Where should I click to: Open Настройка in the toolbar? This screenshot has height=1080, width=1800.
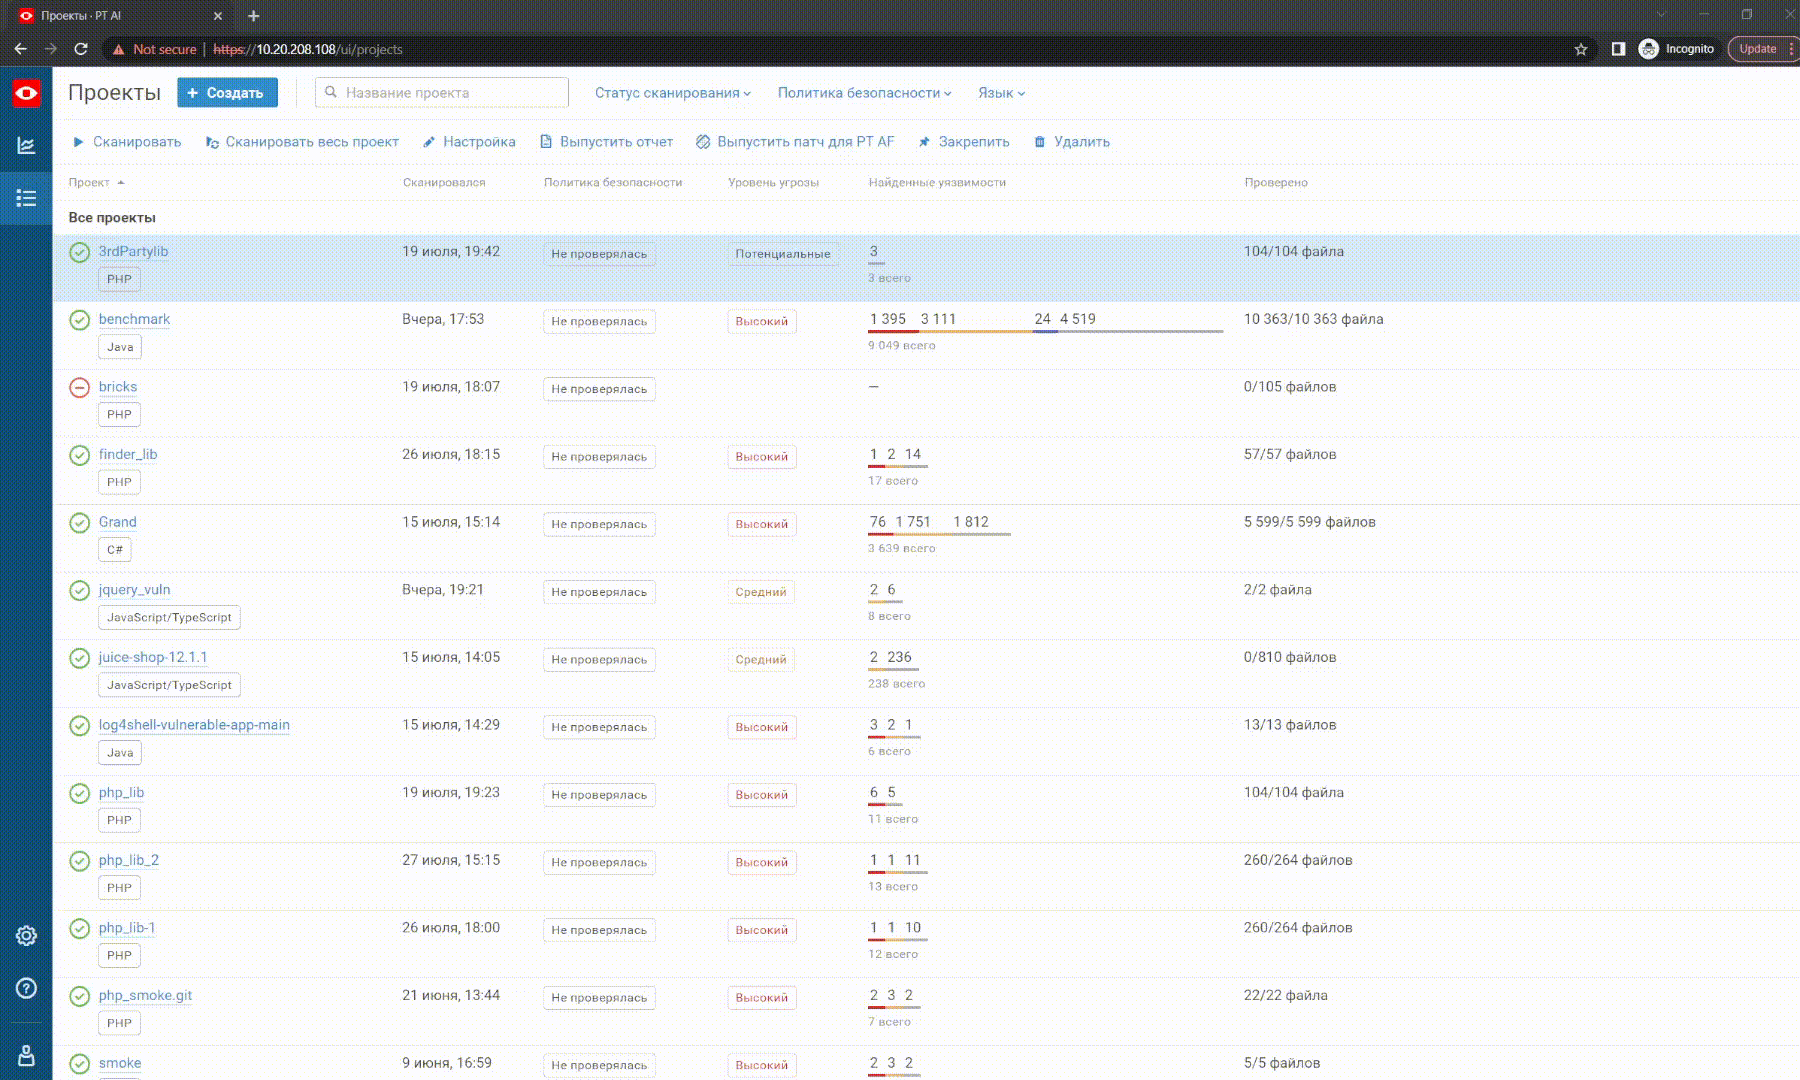point(469,142)
